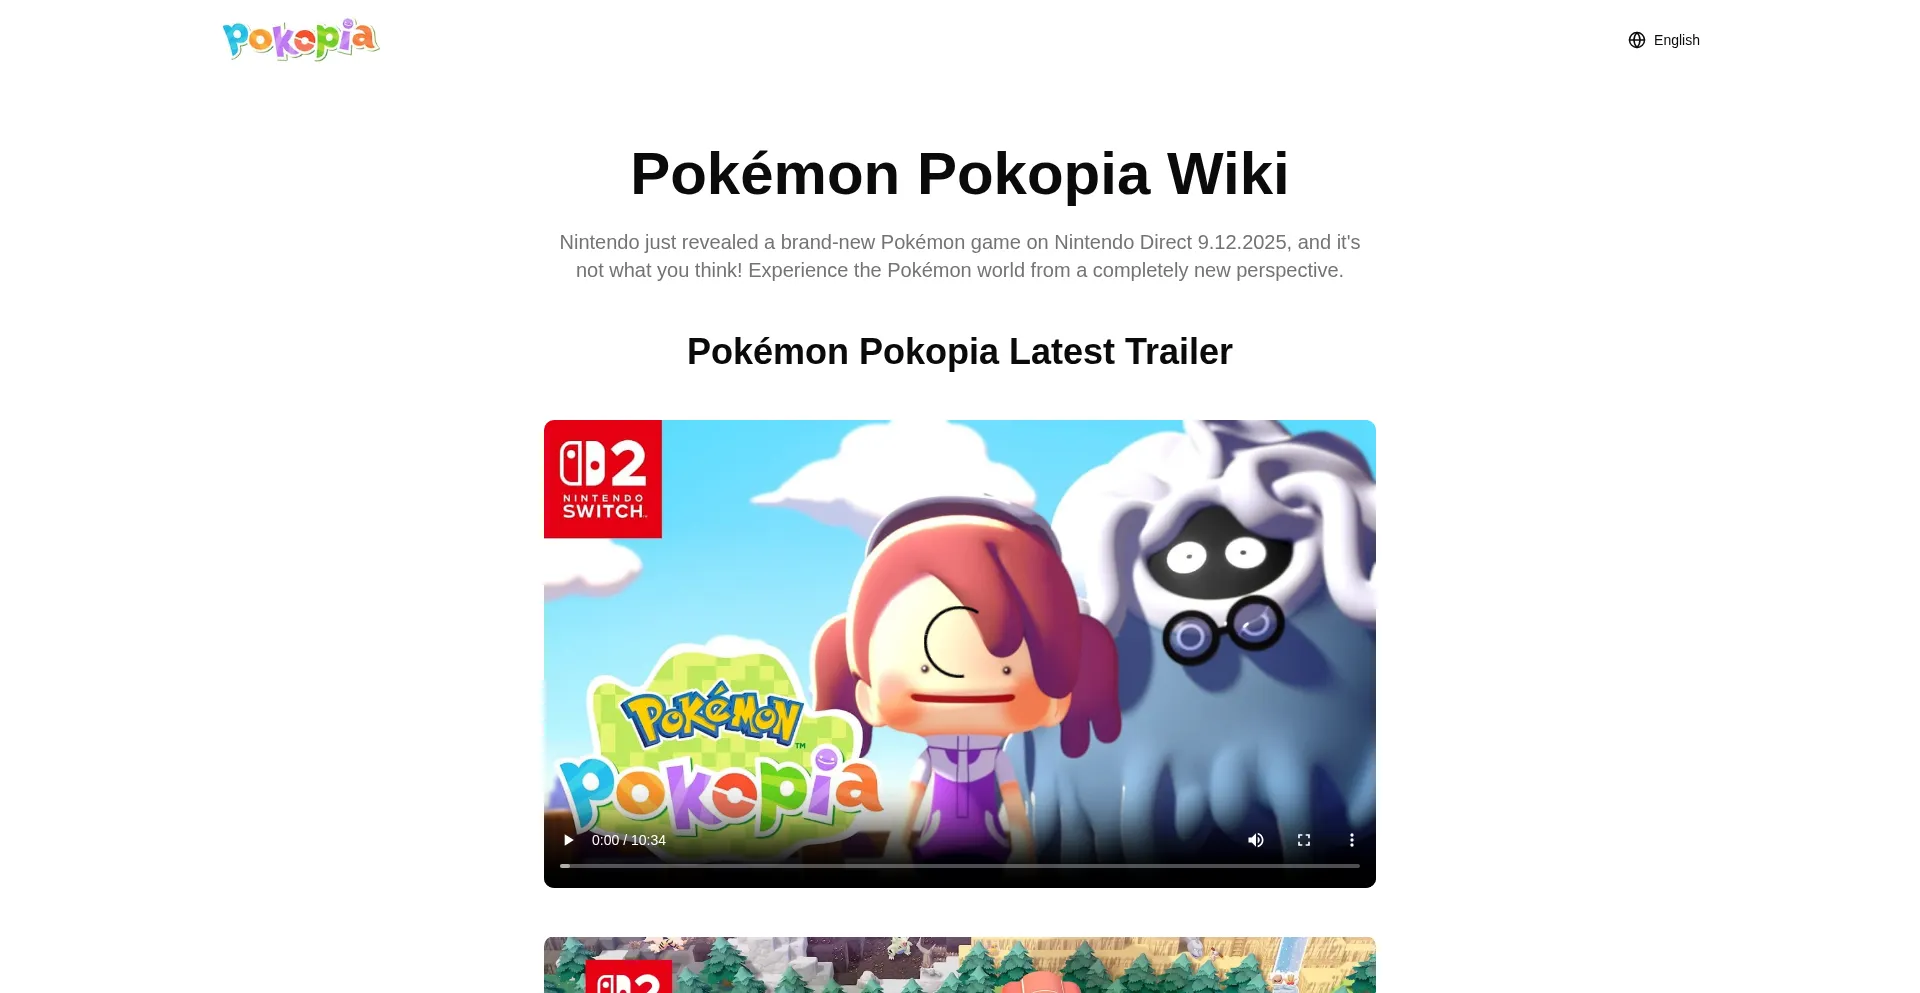Click the 0:00 / 10:34 time display
Viewport: 1920px width, 993px height.
click(x=629, y=840)
